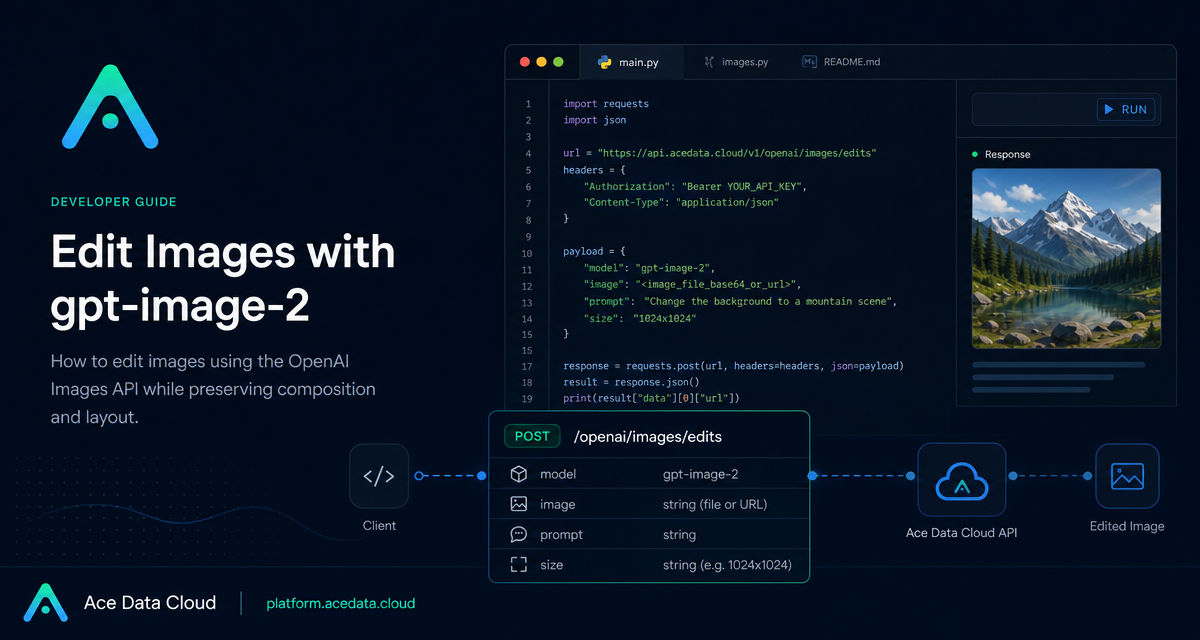Viewport: 1200px width, 640px height.
Task: Click the Python icon on main.py tab
Action: [x=604, y=62]
